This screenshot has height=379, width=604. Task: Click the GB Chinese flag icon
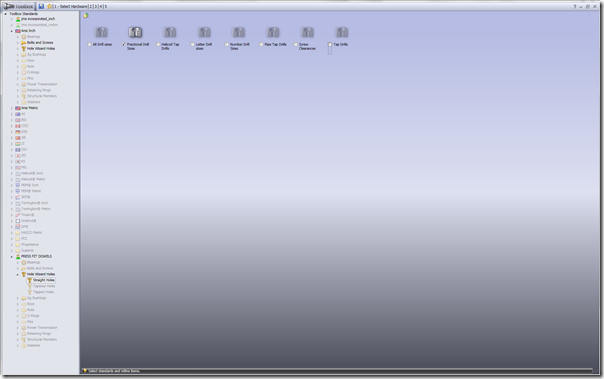(18, 138)
